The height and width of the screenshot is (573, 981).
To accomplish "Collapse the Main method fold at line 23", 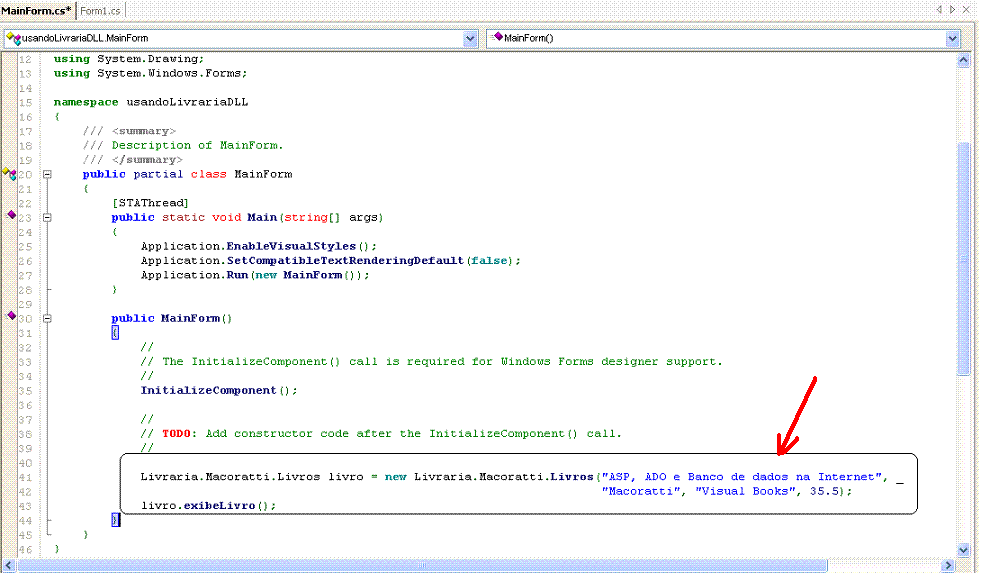I will click(x=47, y=218).
